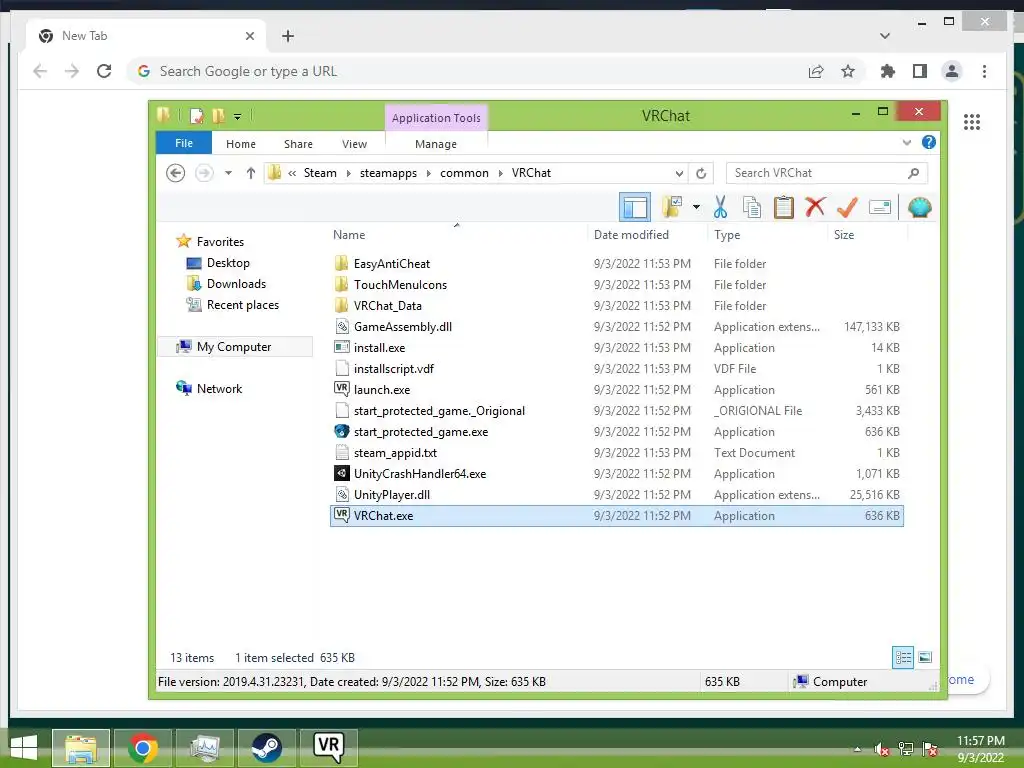Open Google apps grid icon
1024x768 pixels.
tap(972, 122)
